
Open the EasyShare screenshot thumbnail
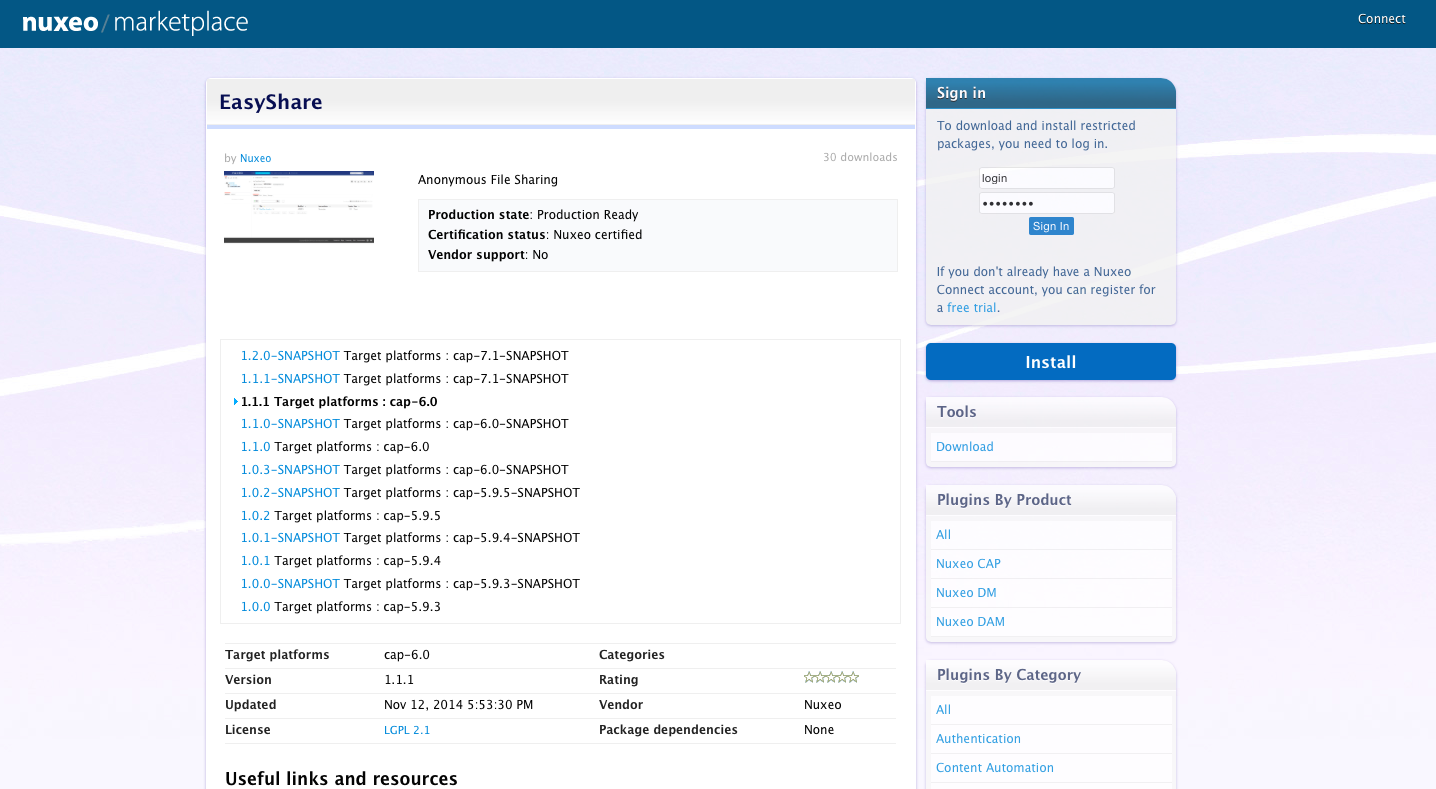(x=299, y=207)
